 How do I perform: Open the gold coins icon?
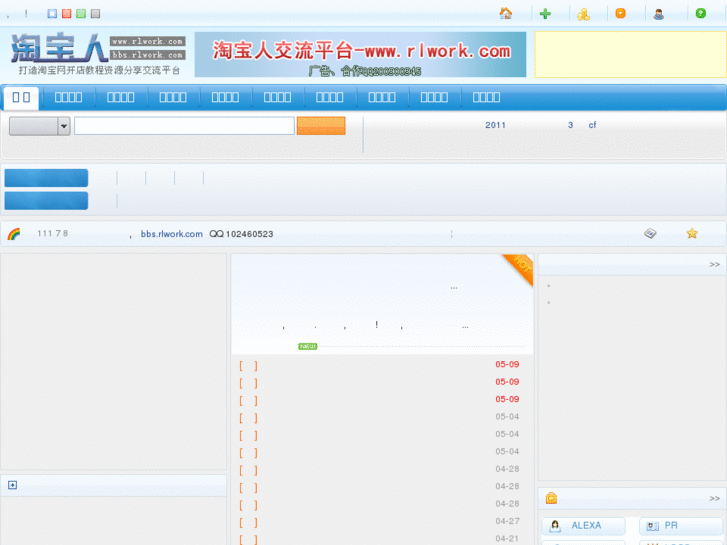tap(583, 14)
